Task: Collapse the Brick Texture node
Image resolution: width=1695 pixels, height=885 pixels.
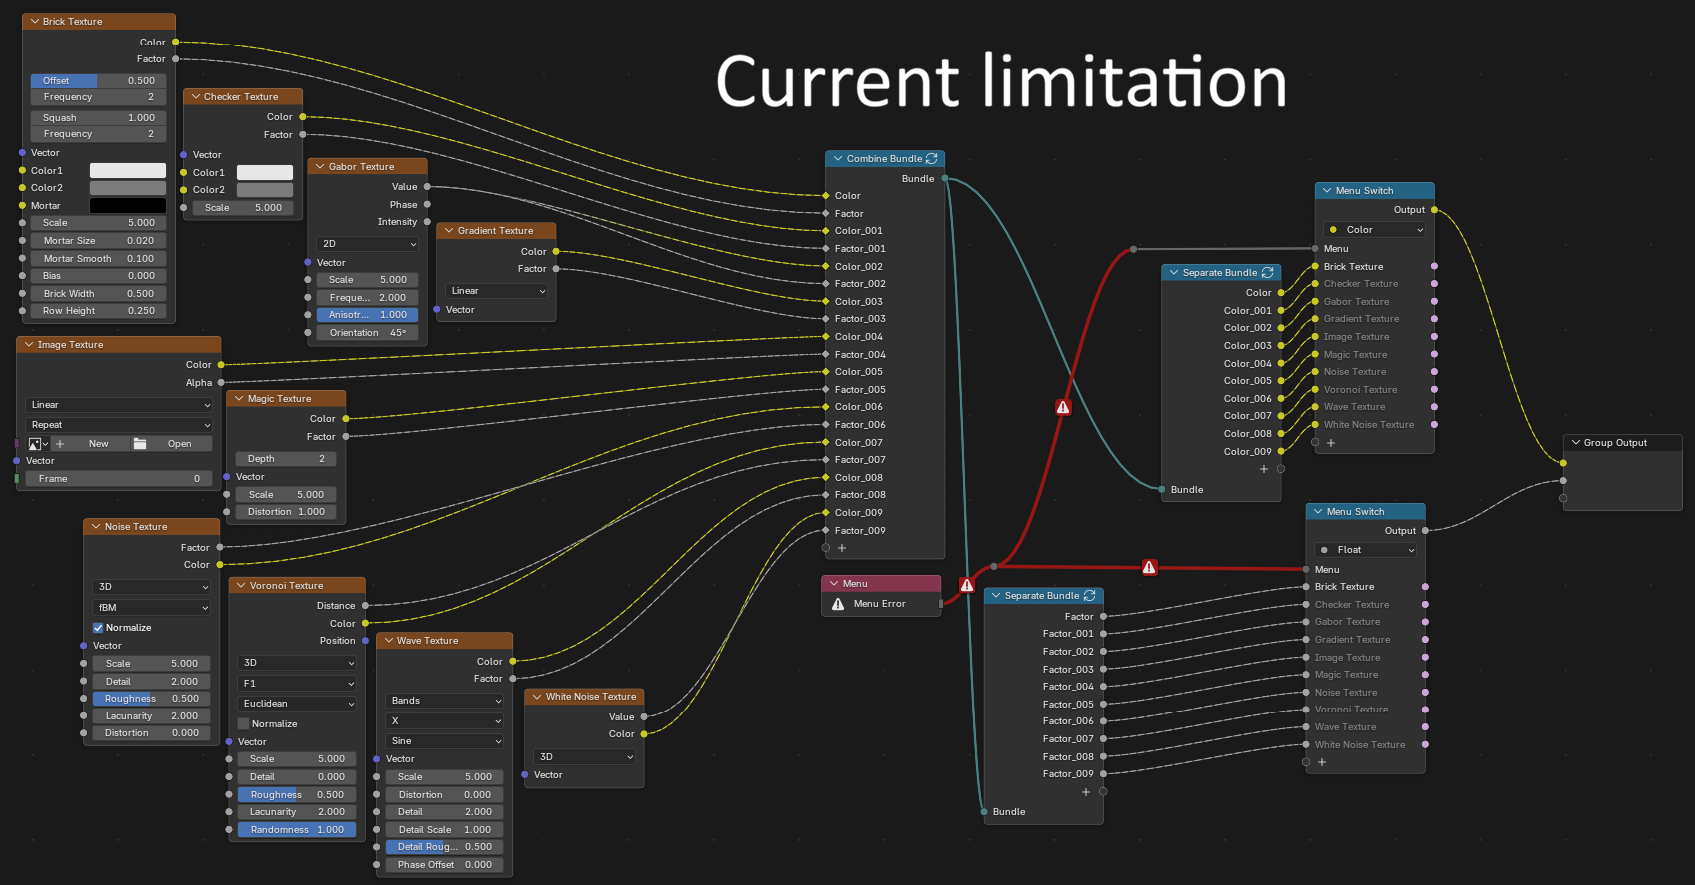Action: (35, 22)
